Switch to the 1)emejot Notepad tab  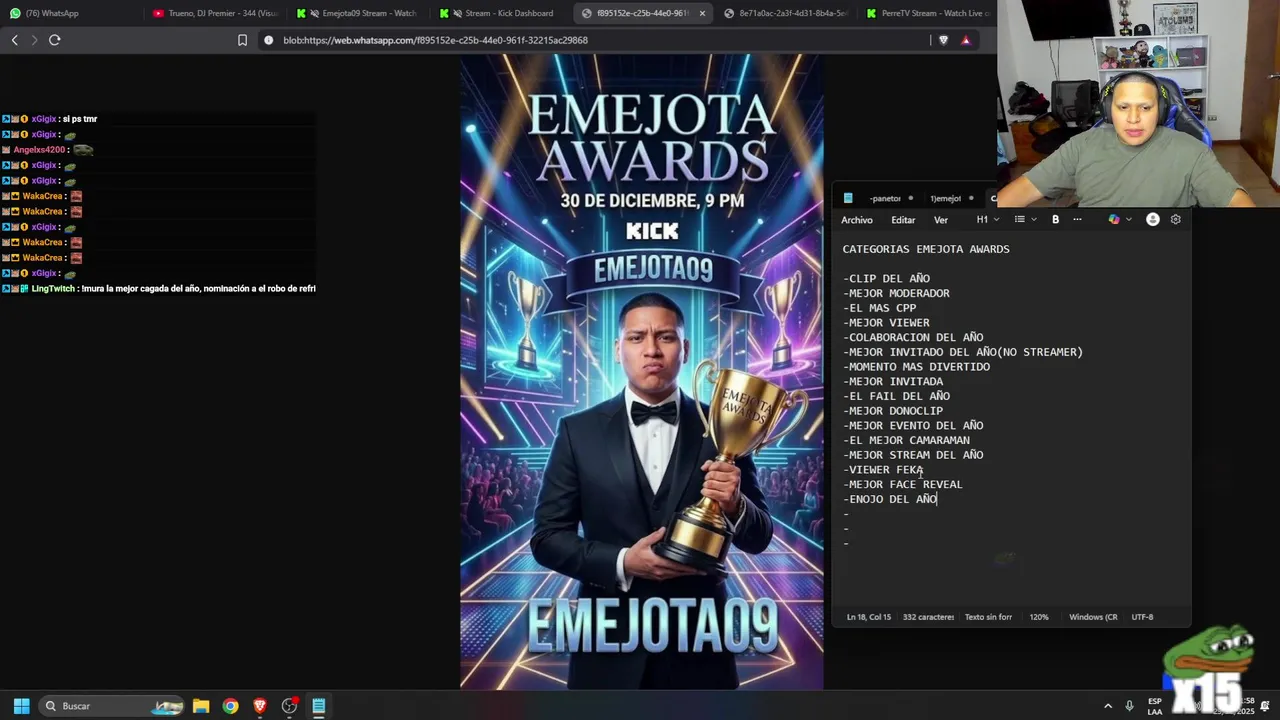click(946, 198)
